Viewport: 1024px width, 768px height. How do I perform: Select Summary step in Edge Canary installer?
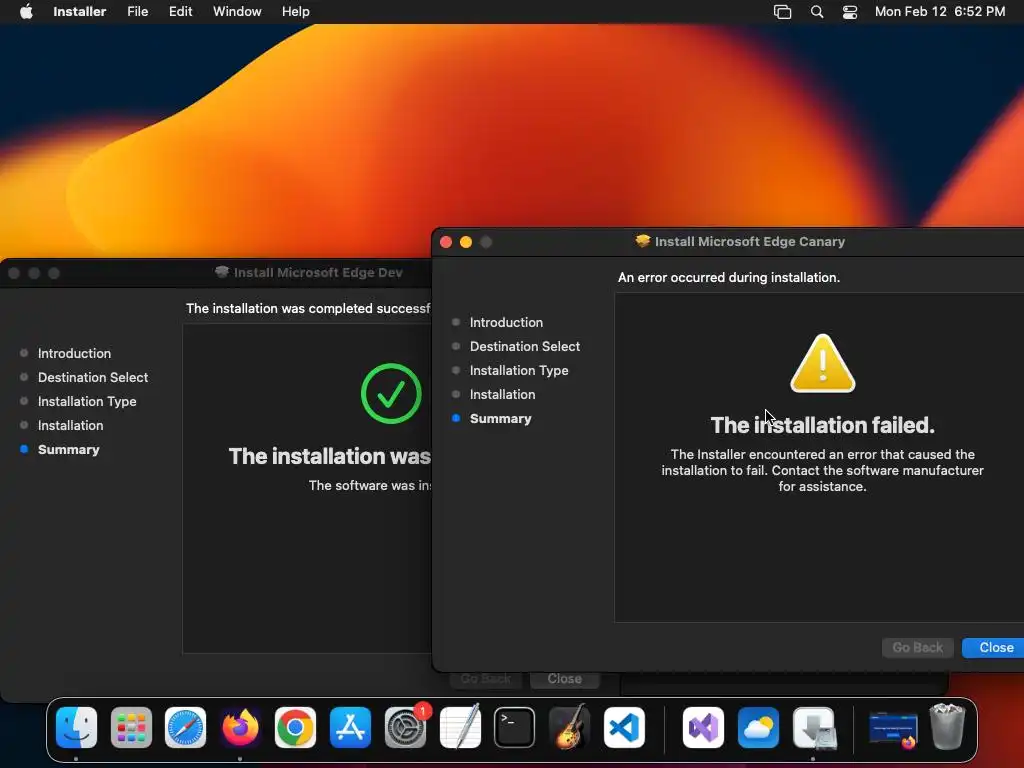tap(500, 419)
